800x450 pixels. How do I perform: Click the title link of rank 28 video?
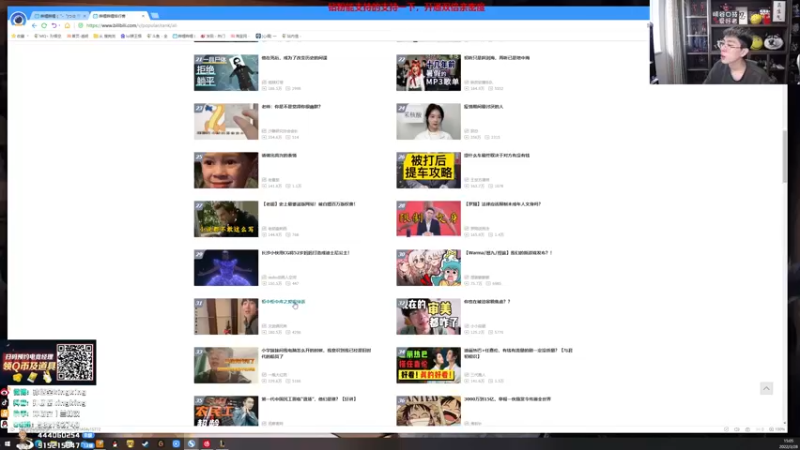[x=502, y=204]
